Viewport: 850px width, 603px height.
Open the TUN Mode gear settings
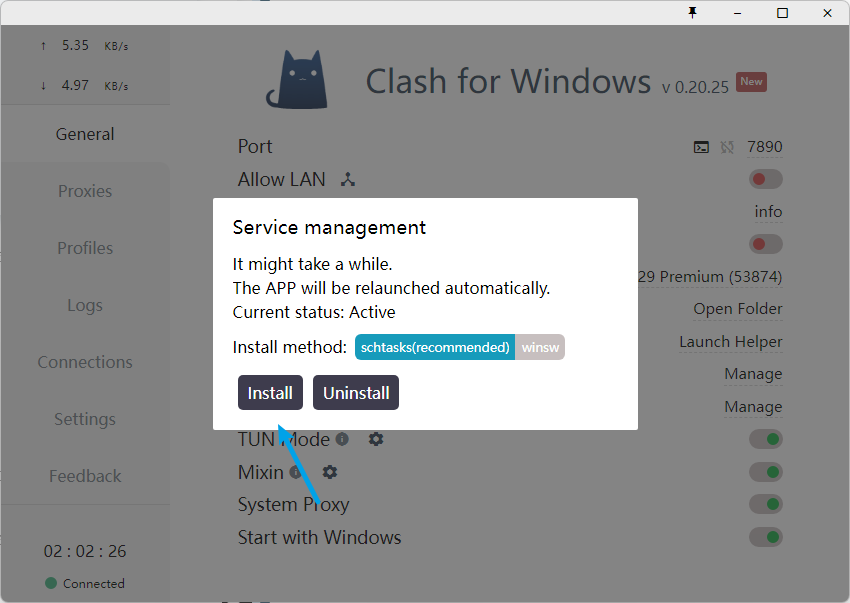(376, 439)
